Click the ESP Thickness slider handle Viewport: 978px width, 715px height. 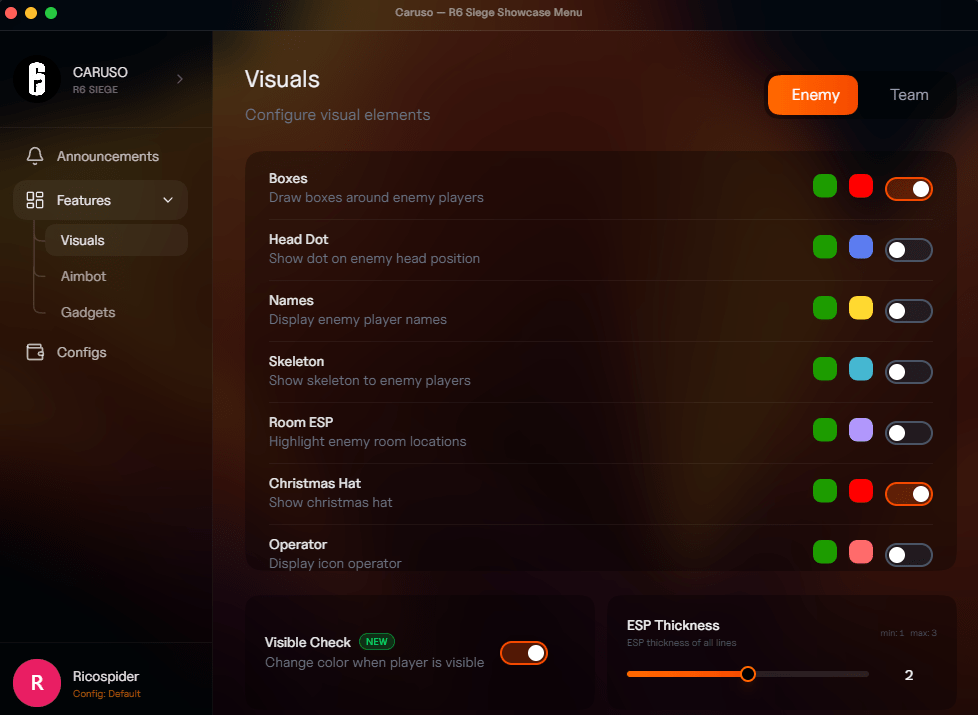tap(748, 674)
